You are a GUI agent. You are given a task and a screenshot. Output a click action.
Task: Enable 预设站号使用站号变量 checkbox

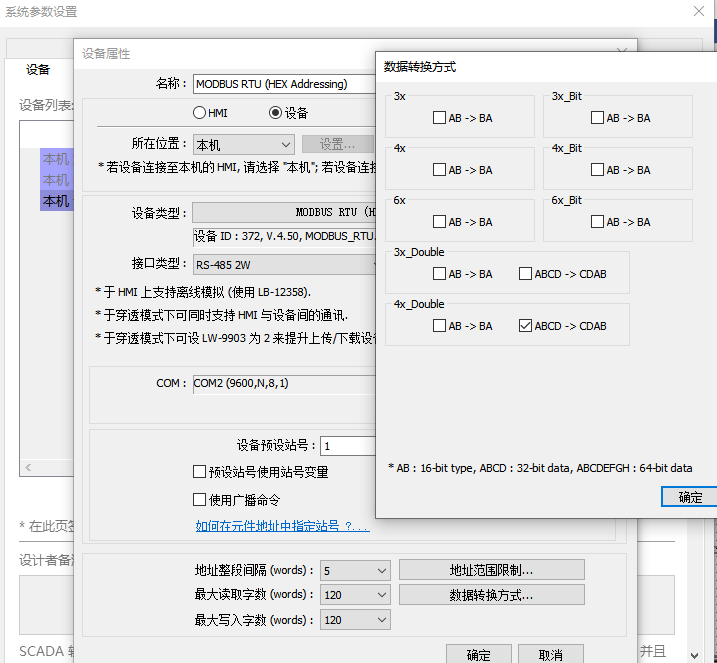pos(200,472)
